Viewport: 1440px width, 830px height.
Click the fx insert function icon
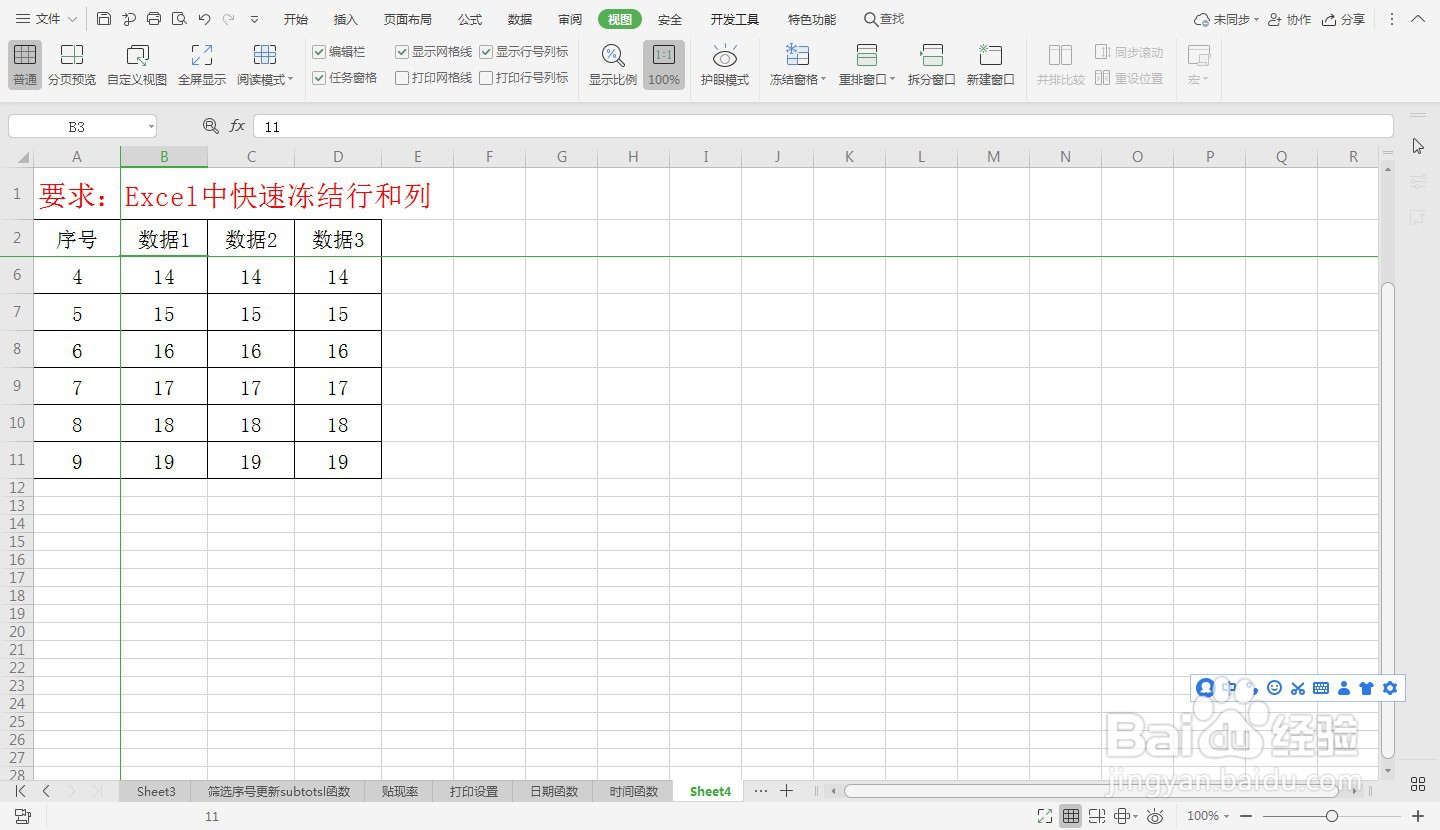coord(237,126)
